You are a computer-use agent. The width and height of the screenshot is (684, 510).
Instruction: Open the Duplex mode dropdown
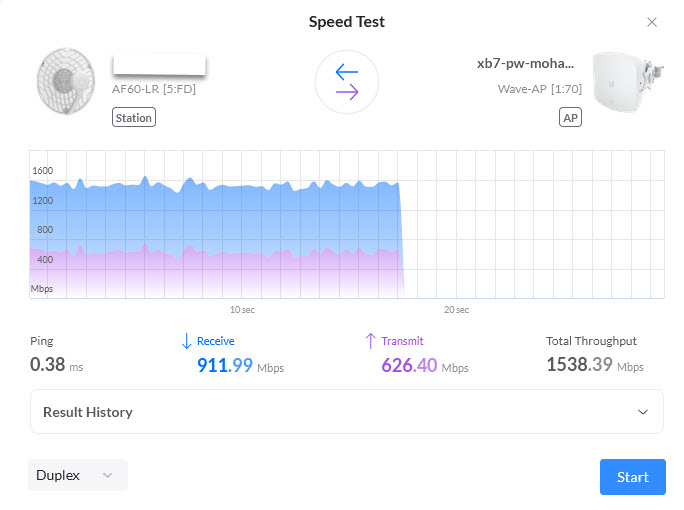tap(78, 475)
